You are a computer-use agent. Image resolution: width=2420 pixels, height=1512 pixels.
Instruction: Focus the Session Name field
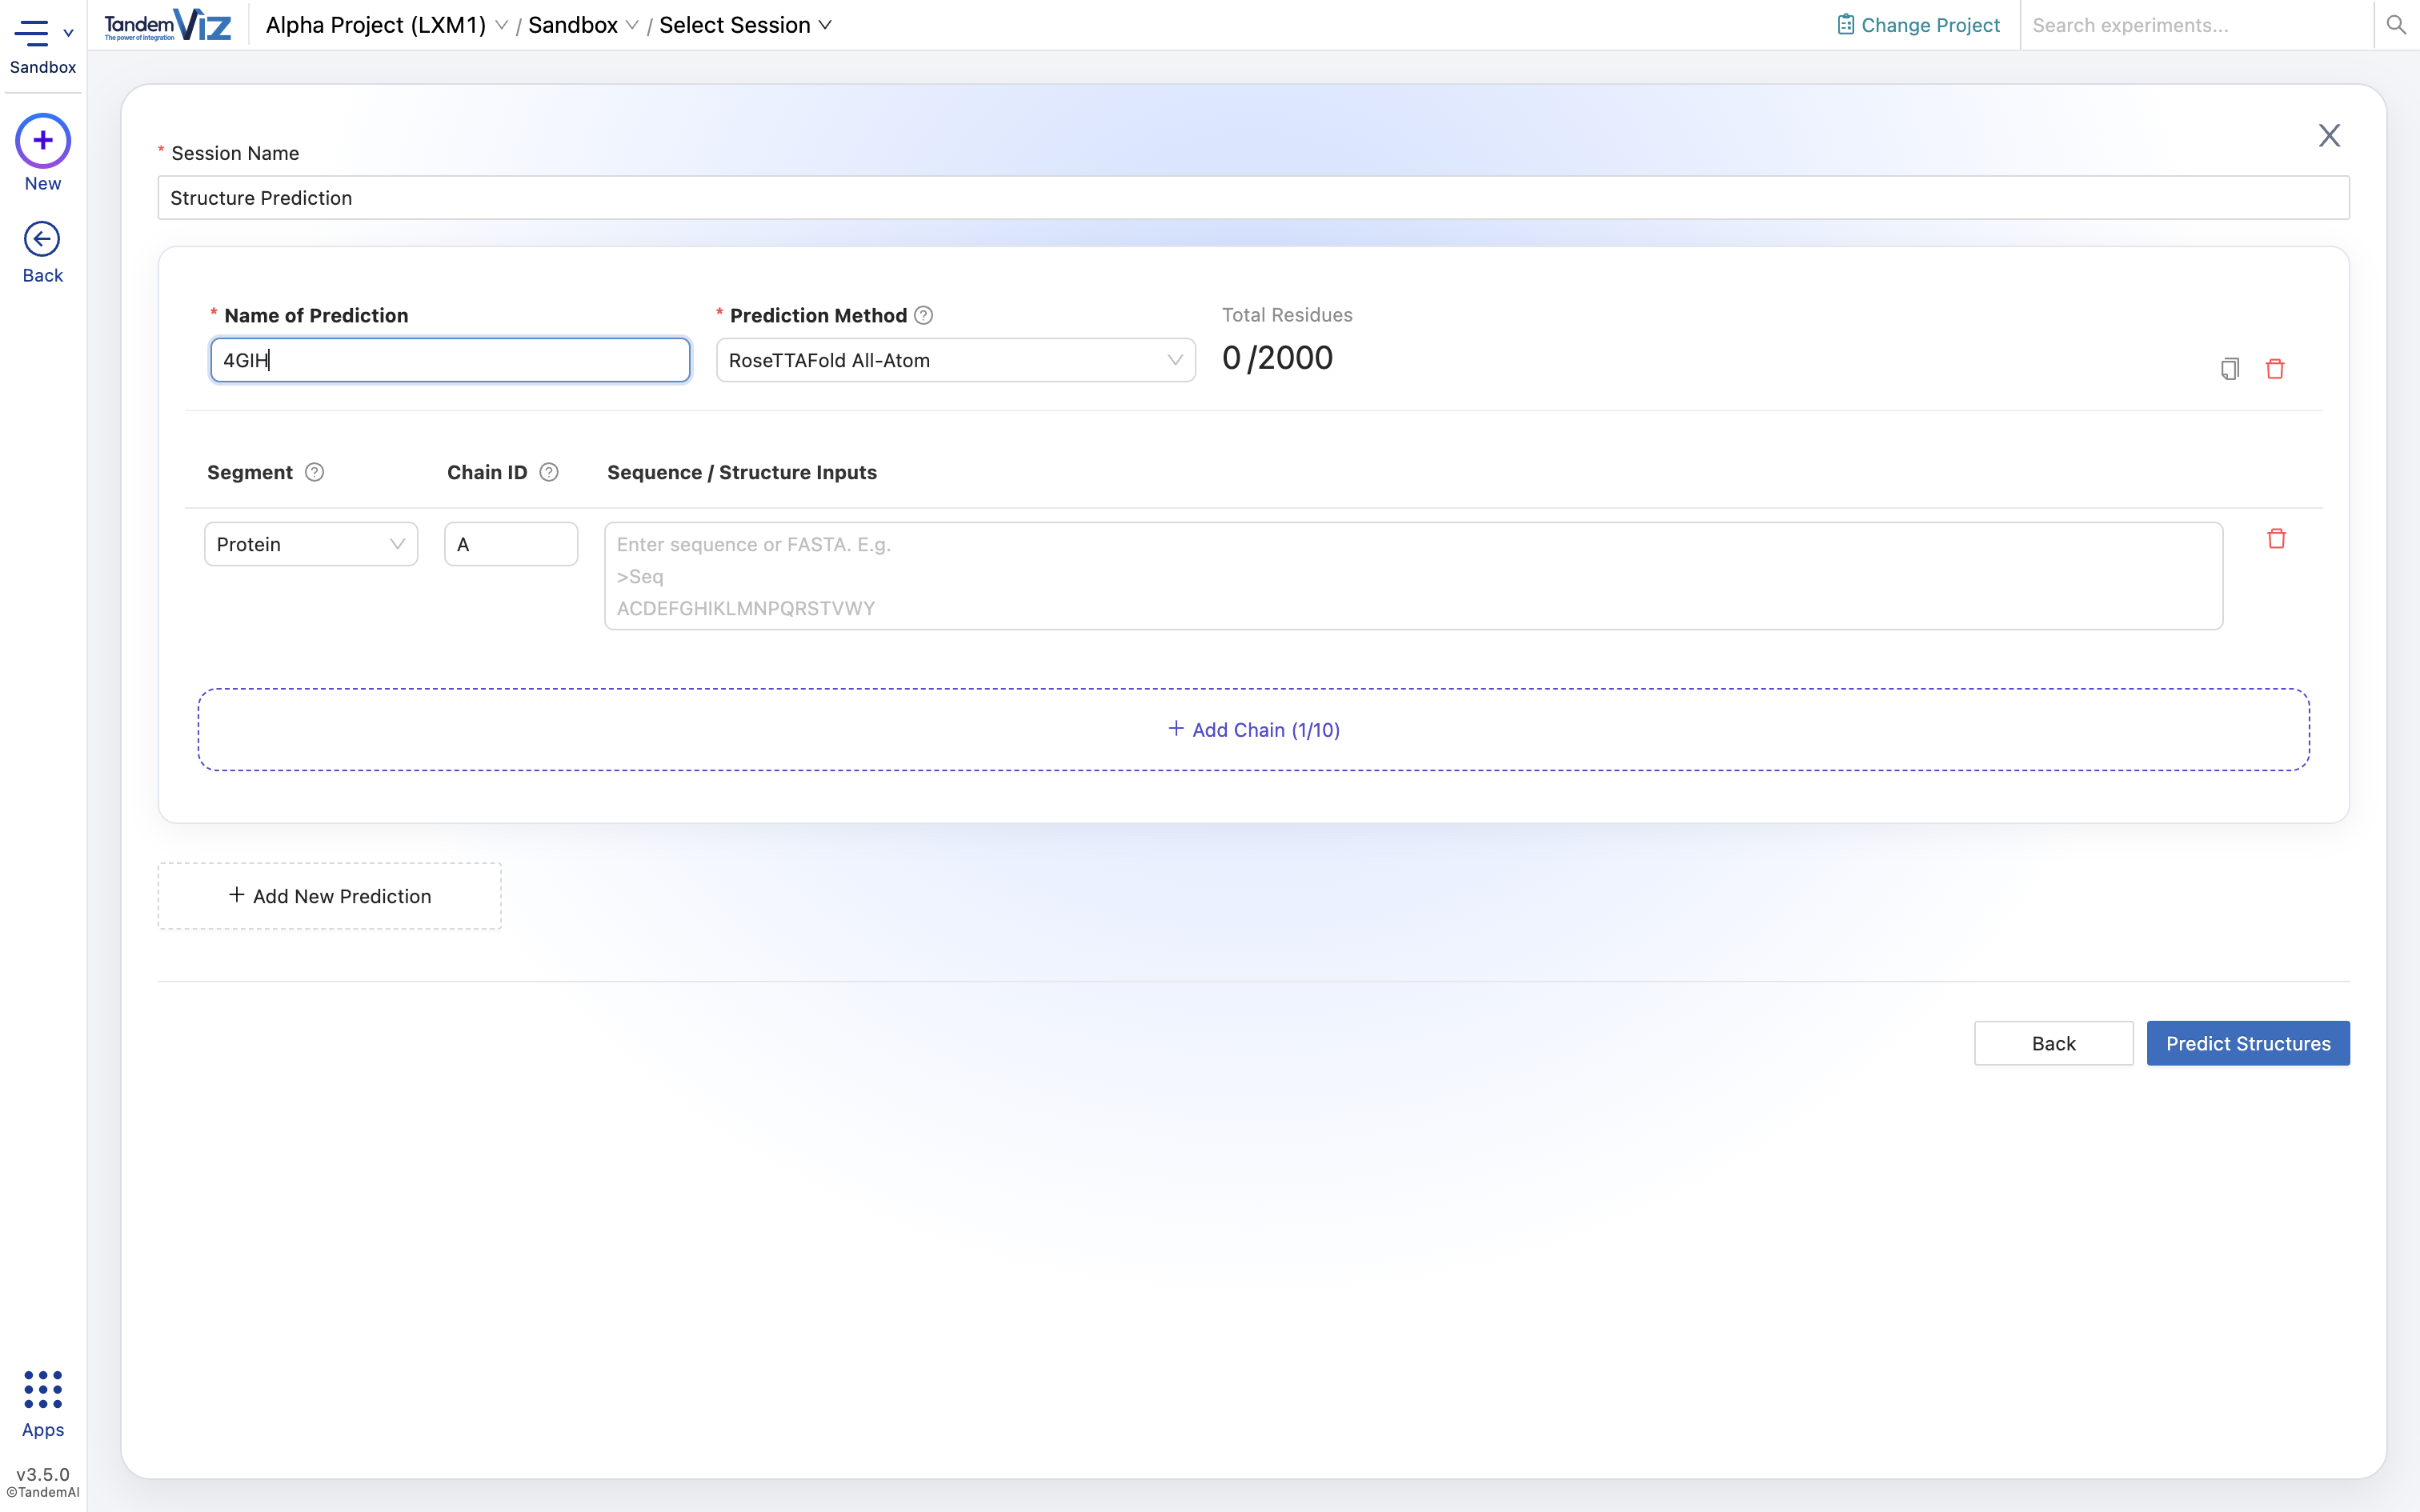pyautogui.click(x=1254, y=198)
